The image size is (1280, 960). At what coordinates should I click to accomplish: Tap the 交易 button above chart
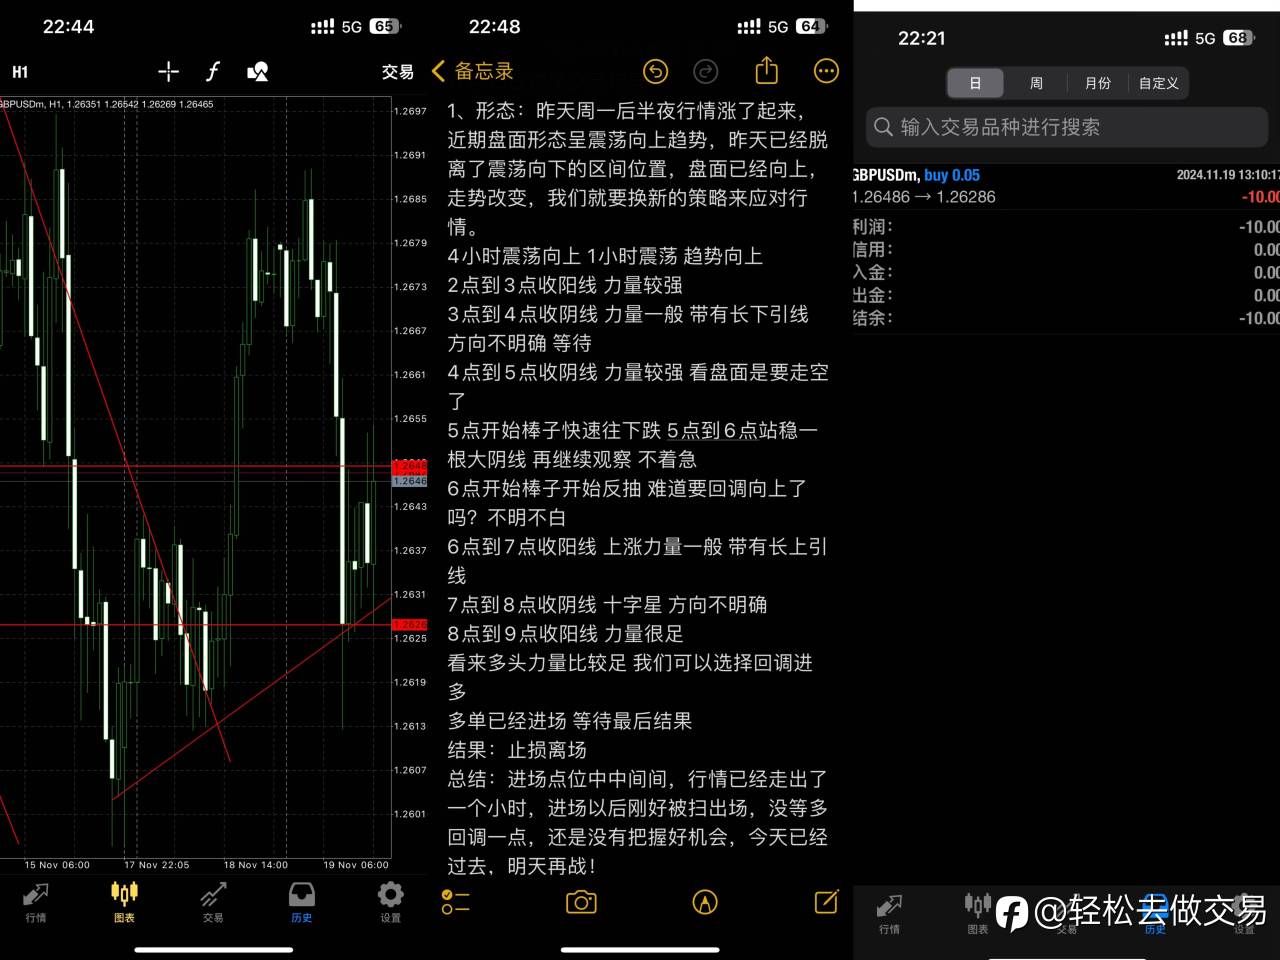point(397,72)
